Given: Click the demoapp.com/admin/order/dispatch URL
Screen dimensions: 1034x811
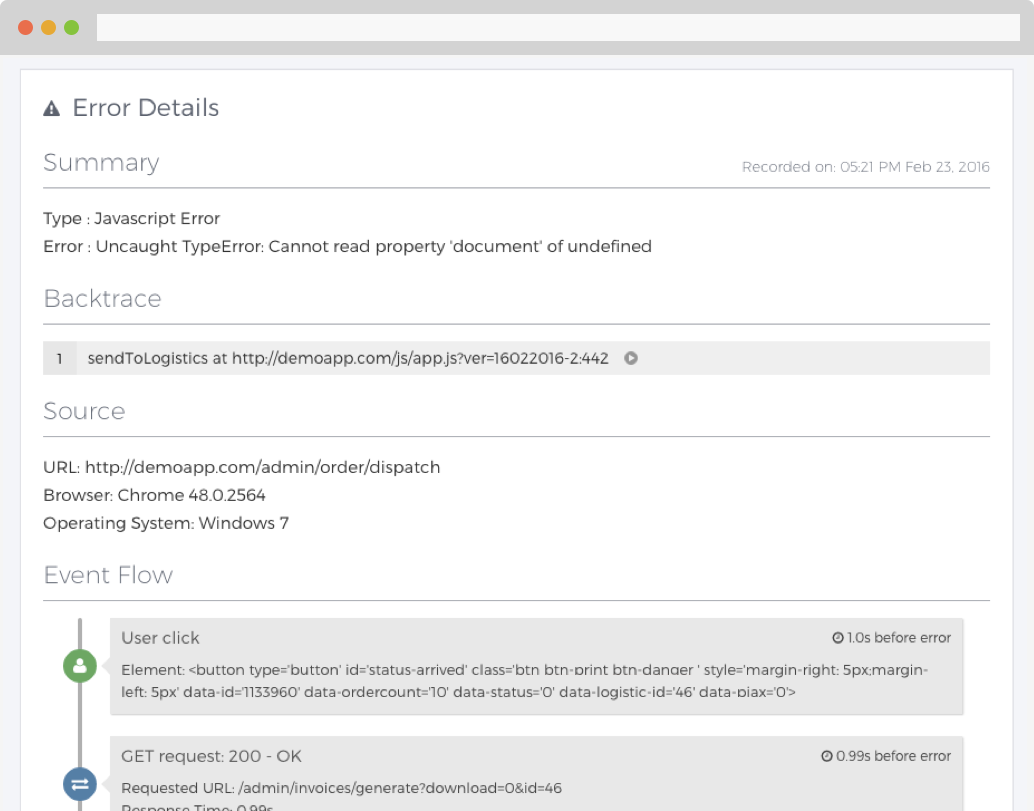Looking at the screenshot, I should click(x=262, y=467).
